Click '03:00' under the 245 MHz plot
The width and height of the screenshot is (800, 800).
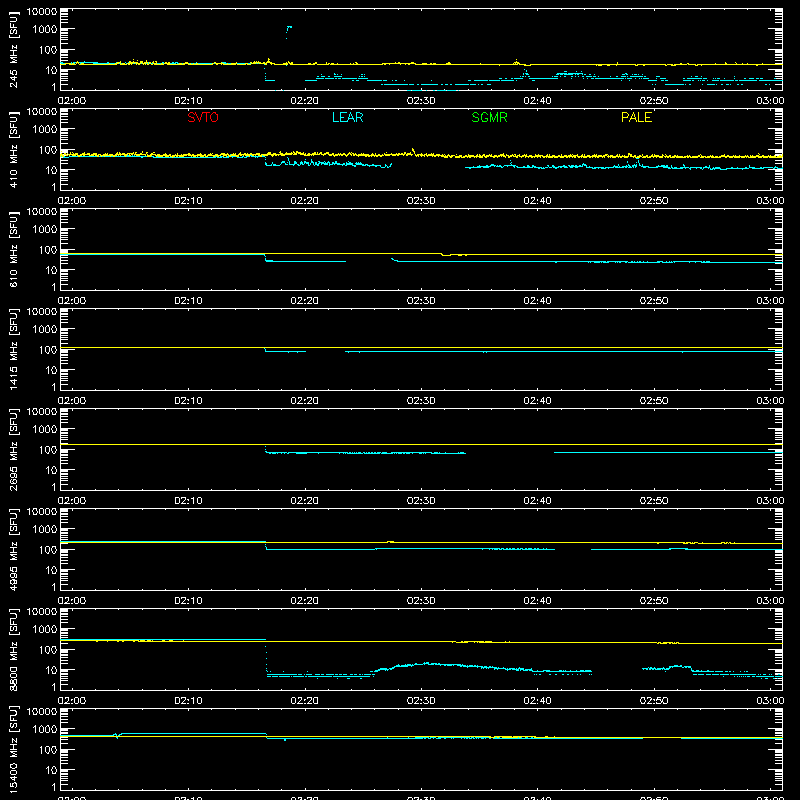pyautogui.click(x=770, y=101)
